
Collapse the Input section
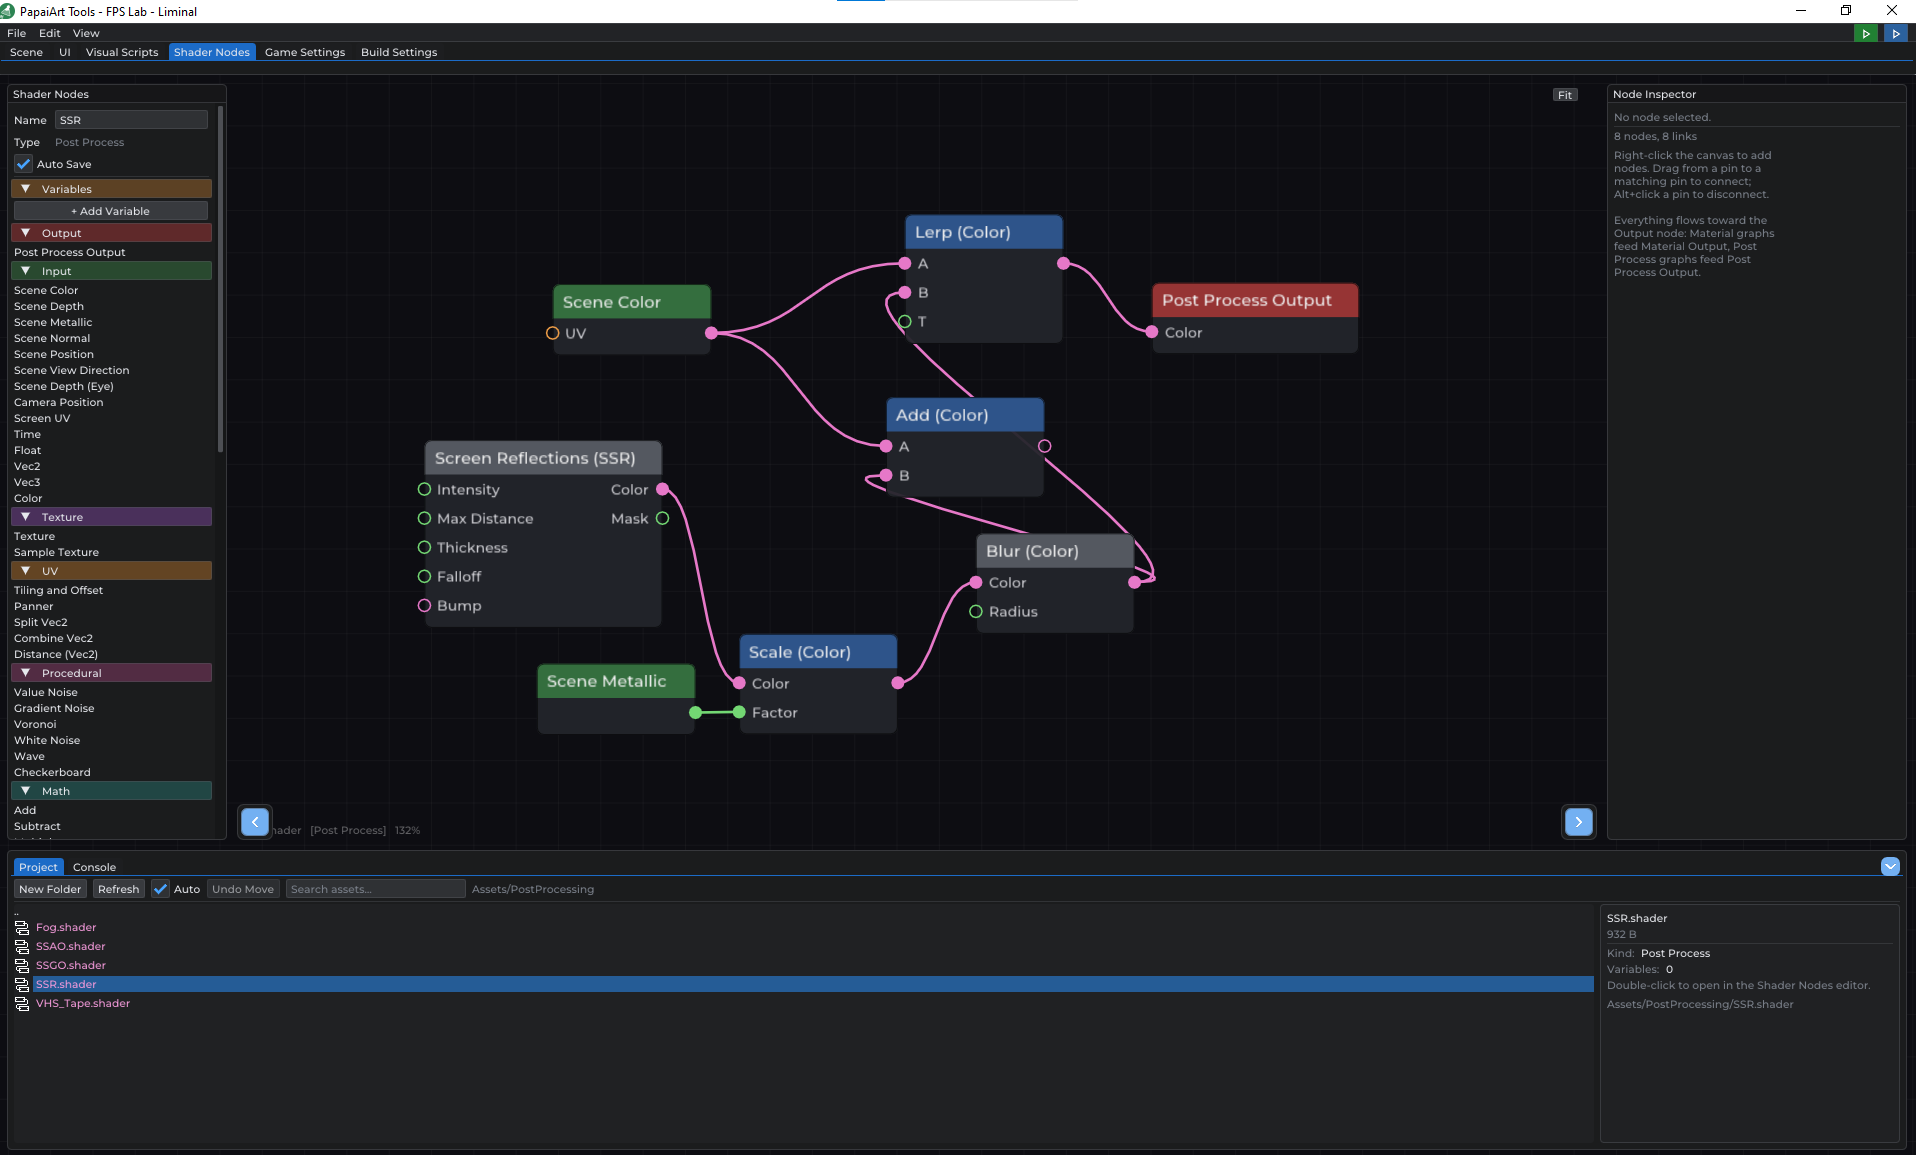[x=111, y=271]
